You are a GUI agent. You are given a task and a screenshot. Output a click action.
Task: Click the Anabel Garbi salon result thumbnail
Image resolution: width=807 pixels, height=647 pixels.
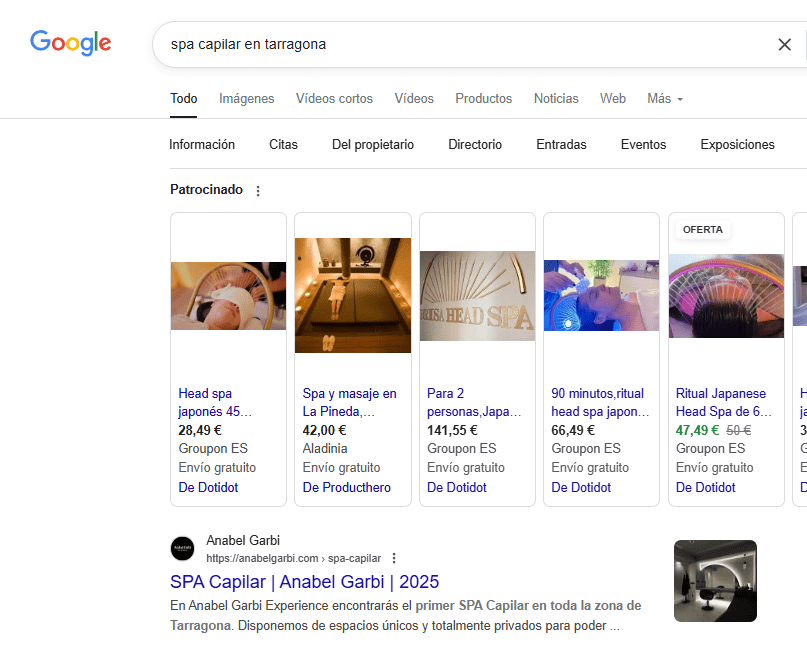tap(715, 581)
